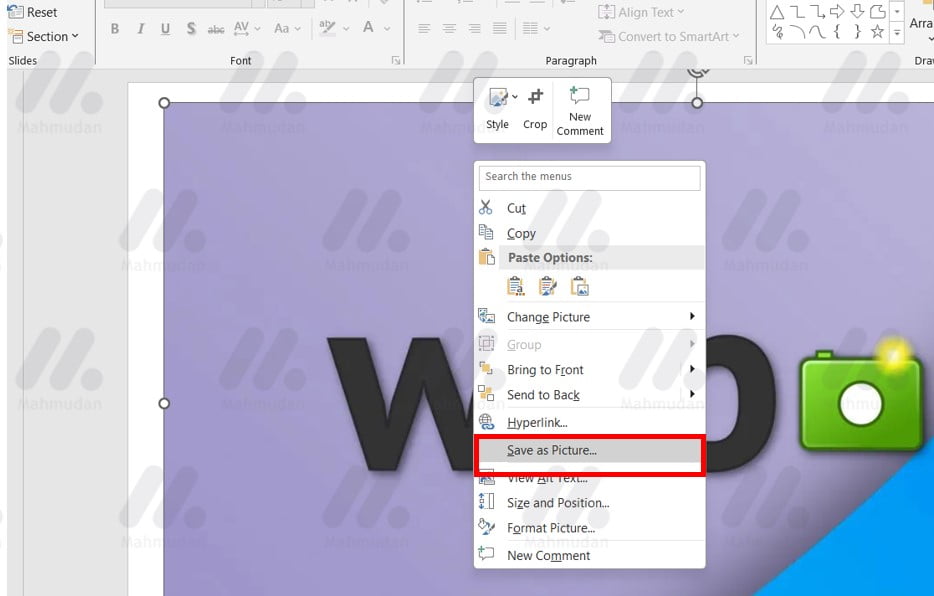Image resolution: width=934 pixels, height=596 pixels.
Task: Expand the Change Picture submenu
Action: coord(692,317)
